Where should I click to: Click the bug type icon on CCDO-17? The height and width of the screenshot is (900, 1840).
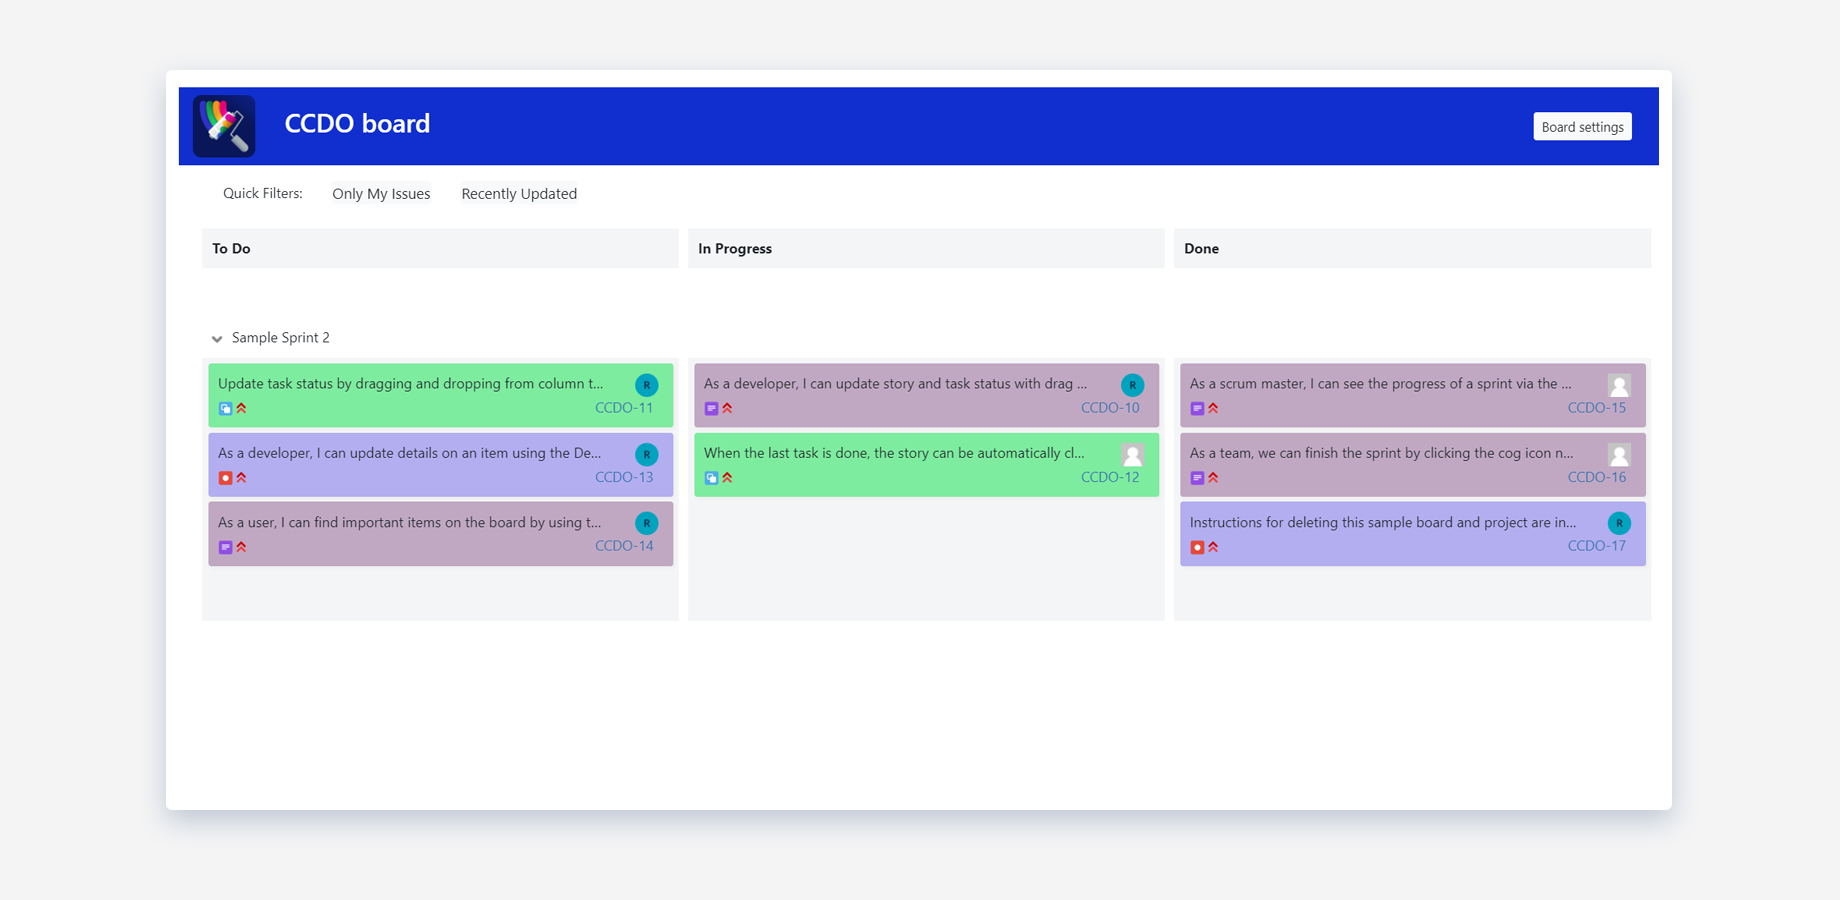point(1197,547)
